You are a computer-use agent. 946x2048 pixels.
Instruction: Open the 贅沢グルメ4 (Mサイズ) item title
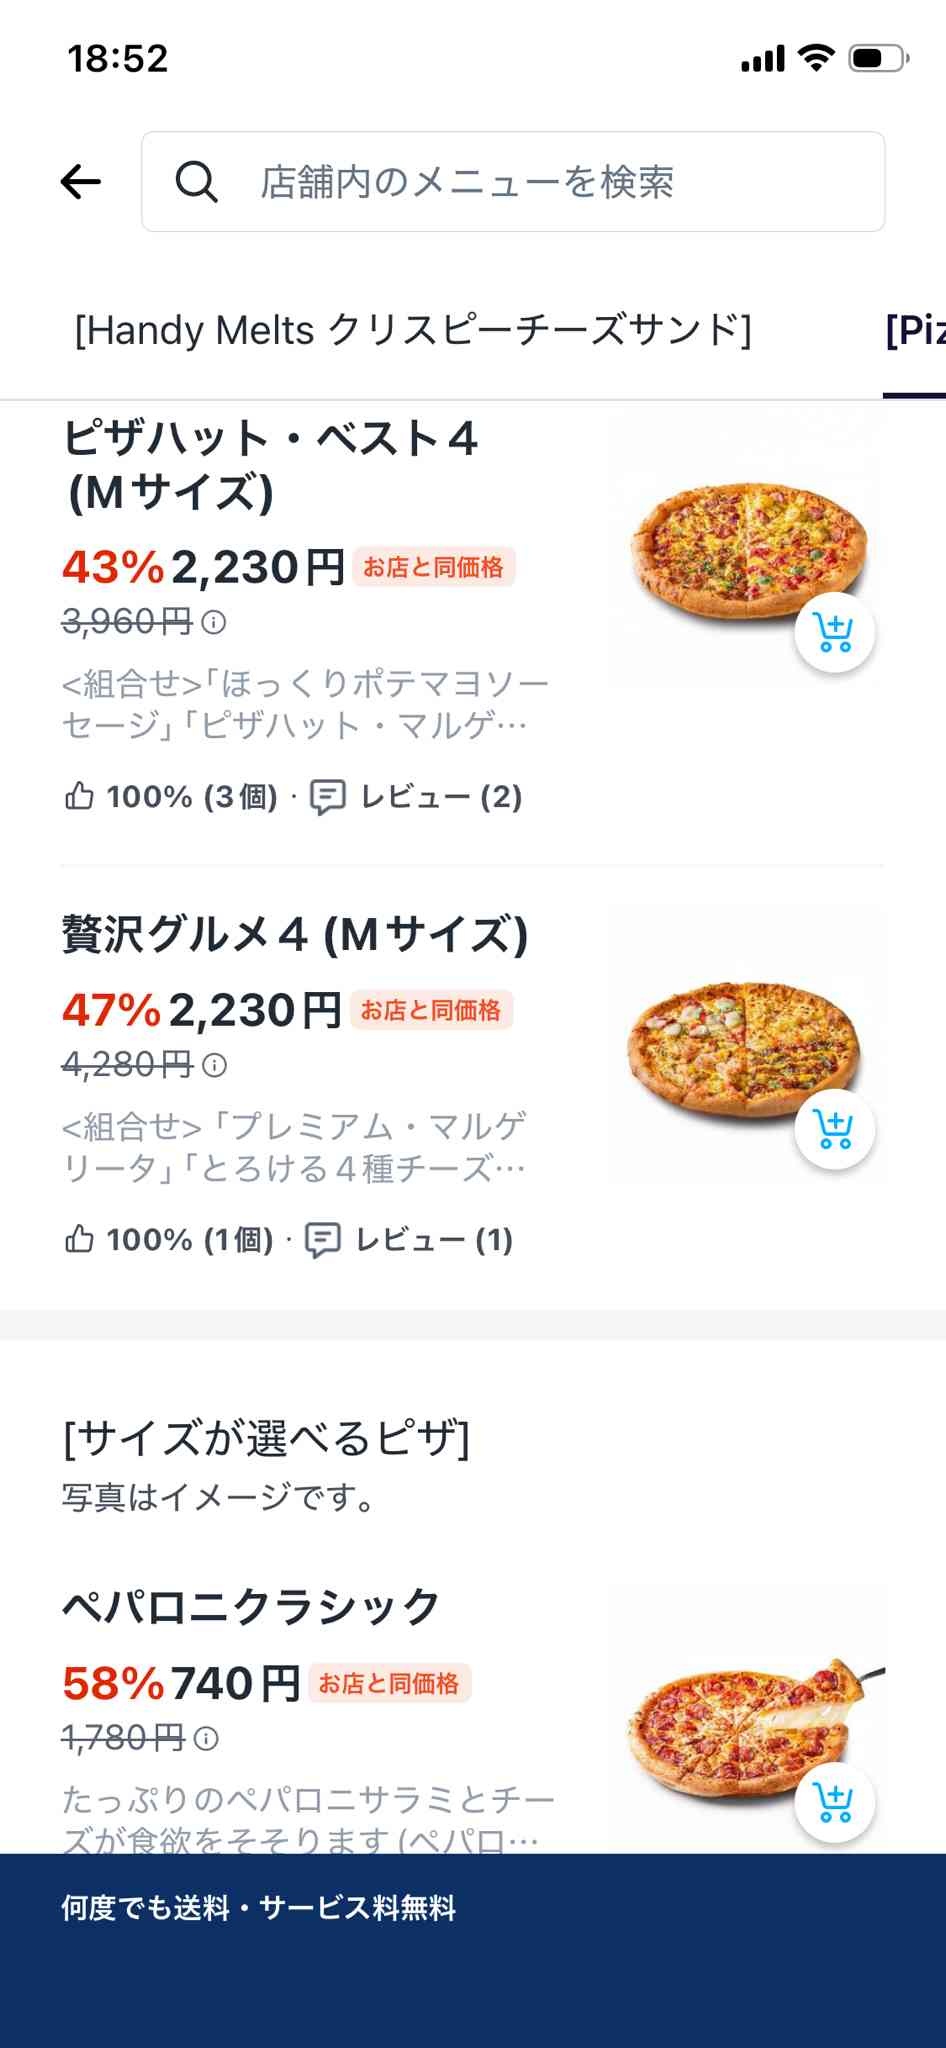pos(295,935)
